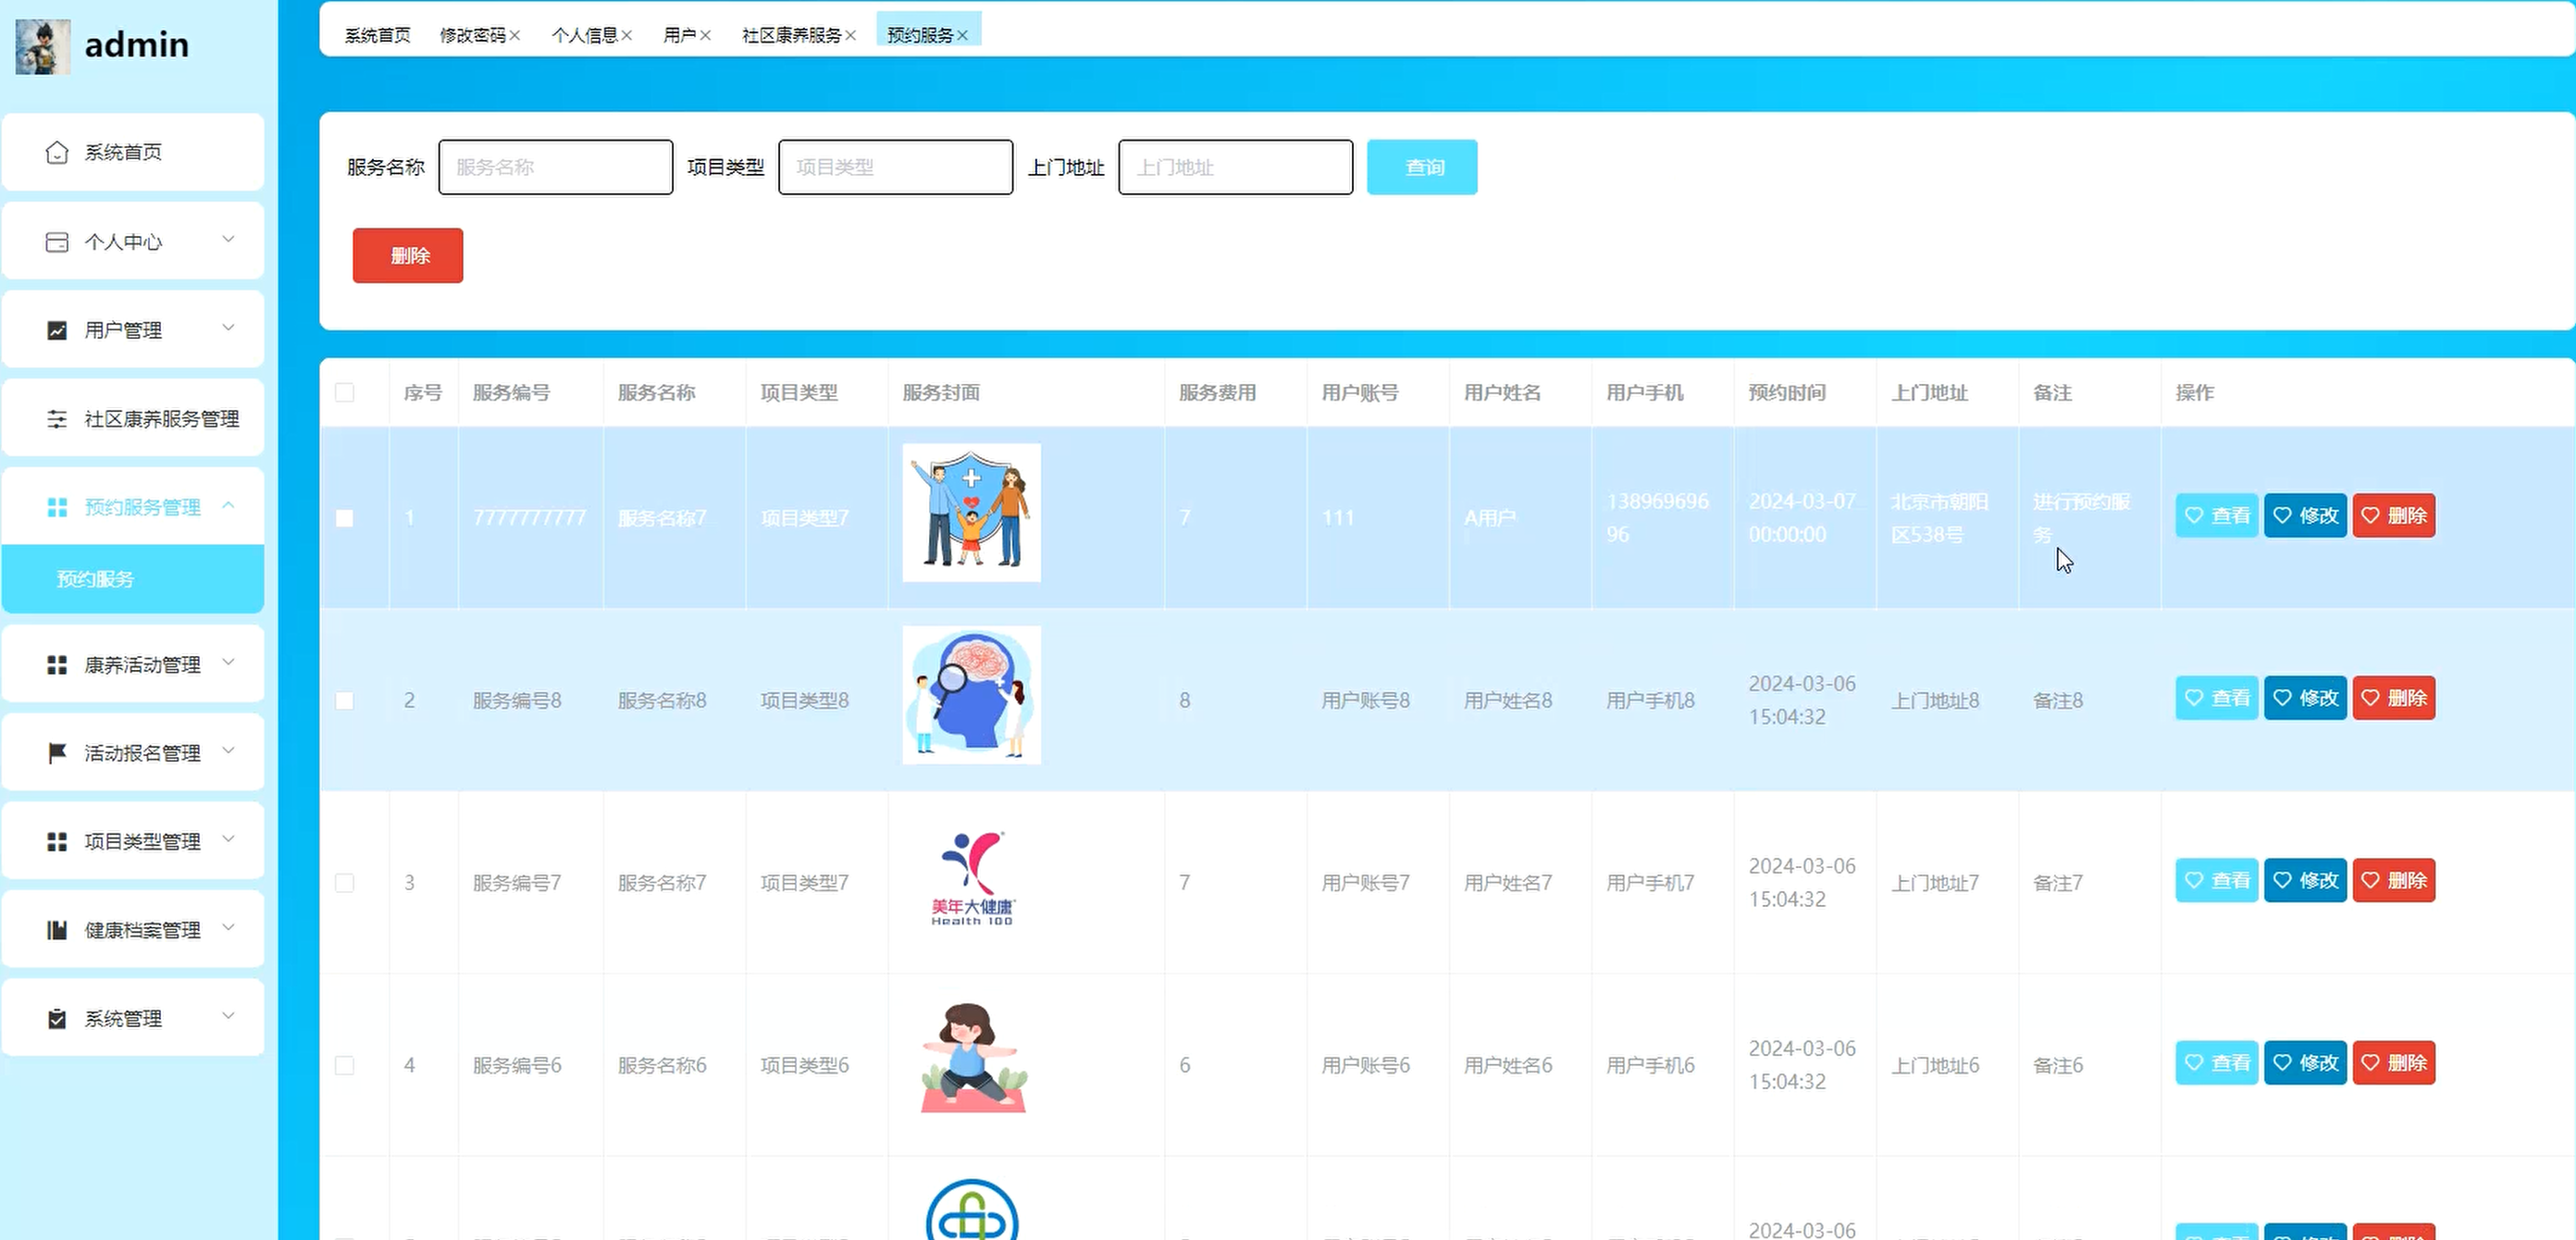Edit the 服务编号8 row with 修改
Image resolution: width=2576 pixels, height=1240 pixels.
[2305, 698]
